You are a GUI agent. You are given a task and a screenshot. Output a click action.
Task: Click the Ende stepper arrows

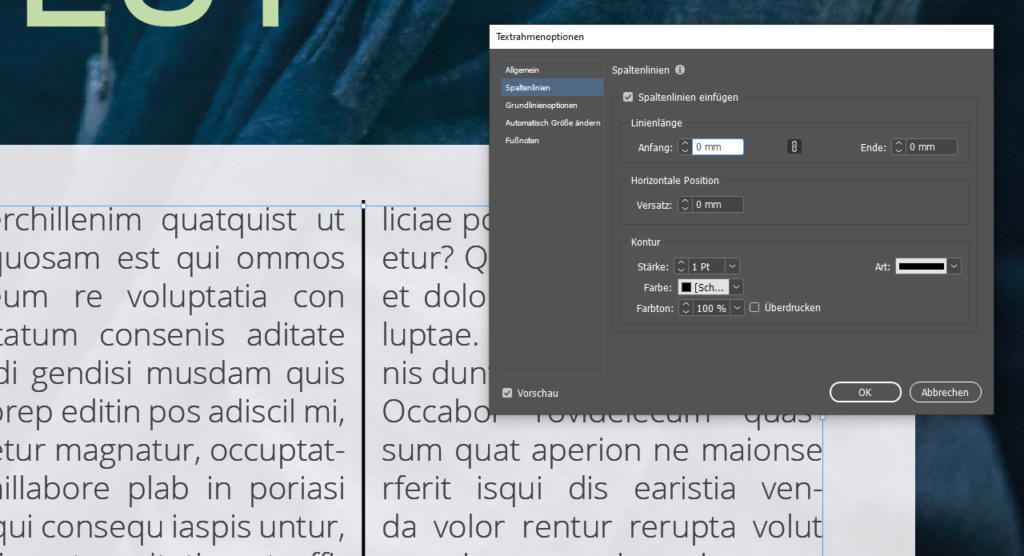point(899,147)
